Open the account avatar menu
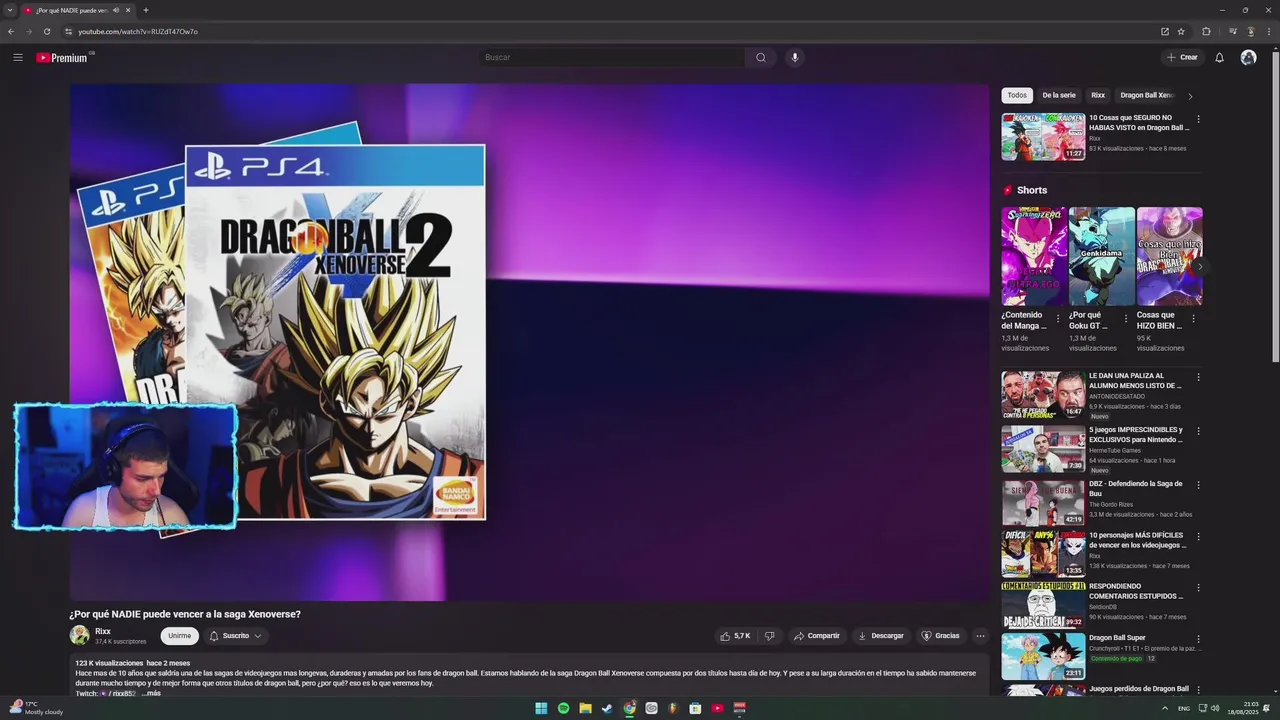This screenshot has height=720, width=1280. click(1248, 57)
